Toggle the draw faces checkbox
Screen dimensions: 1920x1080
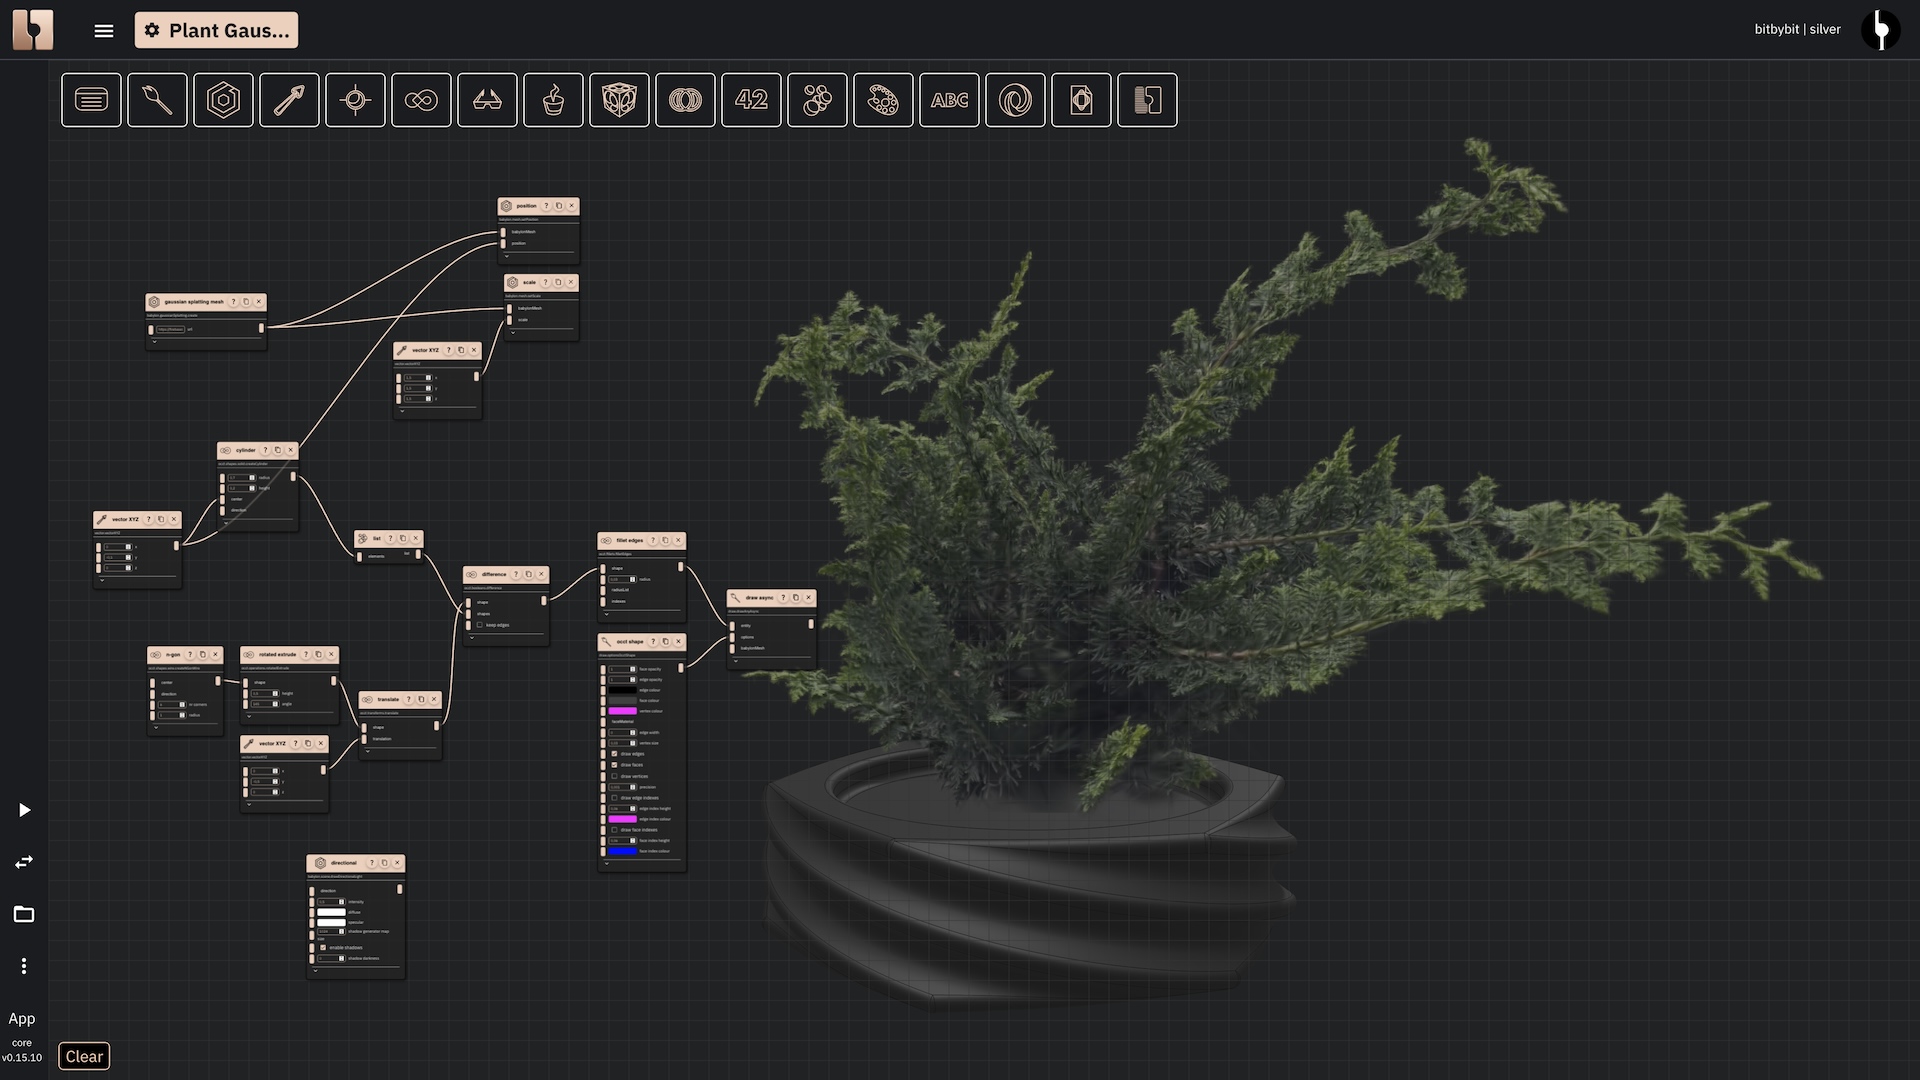[x=614, y=765]
